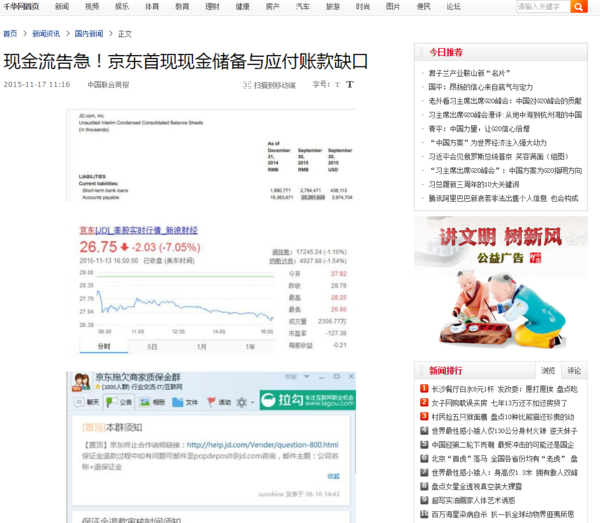Select the larger T font size icon

point(350,85)
